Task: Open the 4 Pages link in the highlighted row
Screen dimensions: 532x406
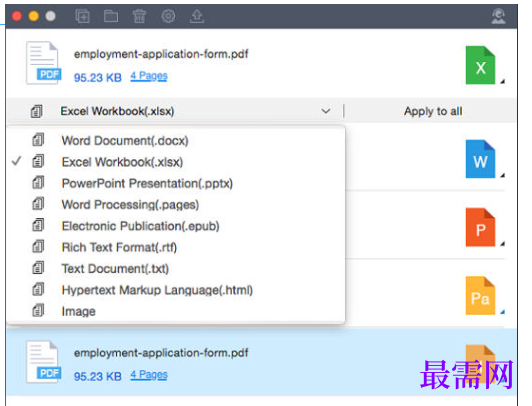Action: [x=149, y=375]
